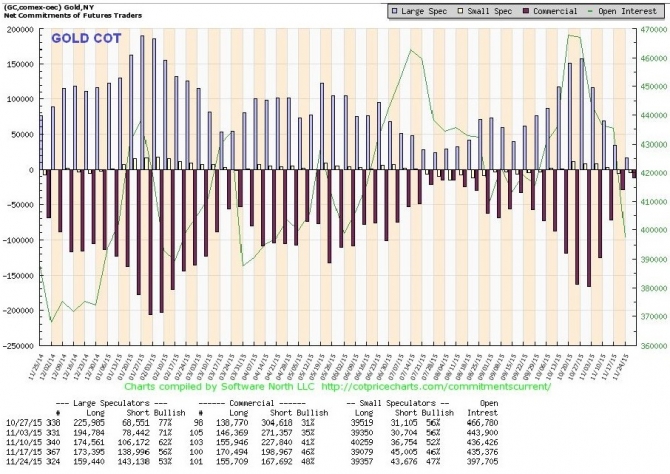Click 'Net Commitments of Futures Traders' subtitle
The height and width of the screenshot is (474, 670).
pos(73,15)
